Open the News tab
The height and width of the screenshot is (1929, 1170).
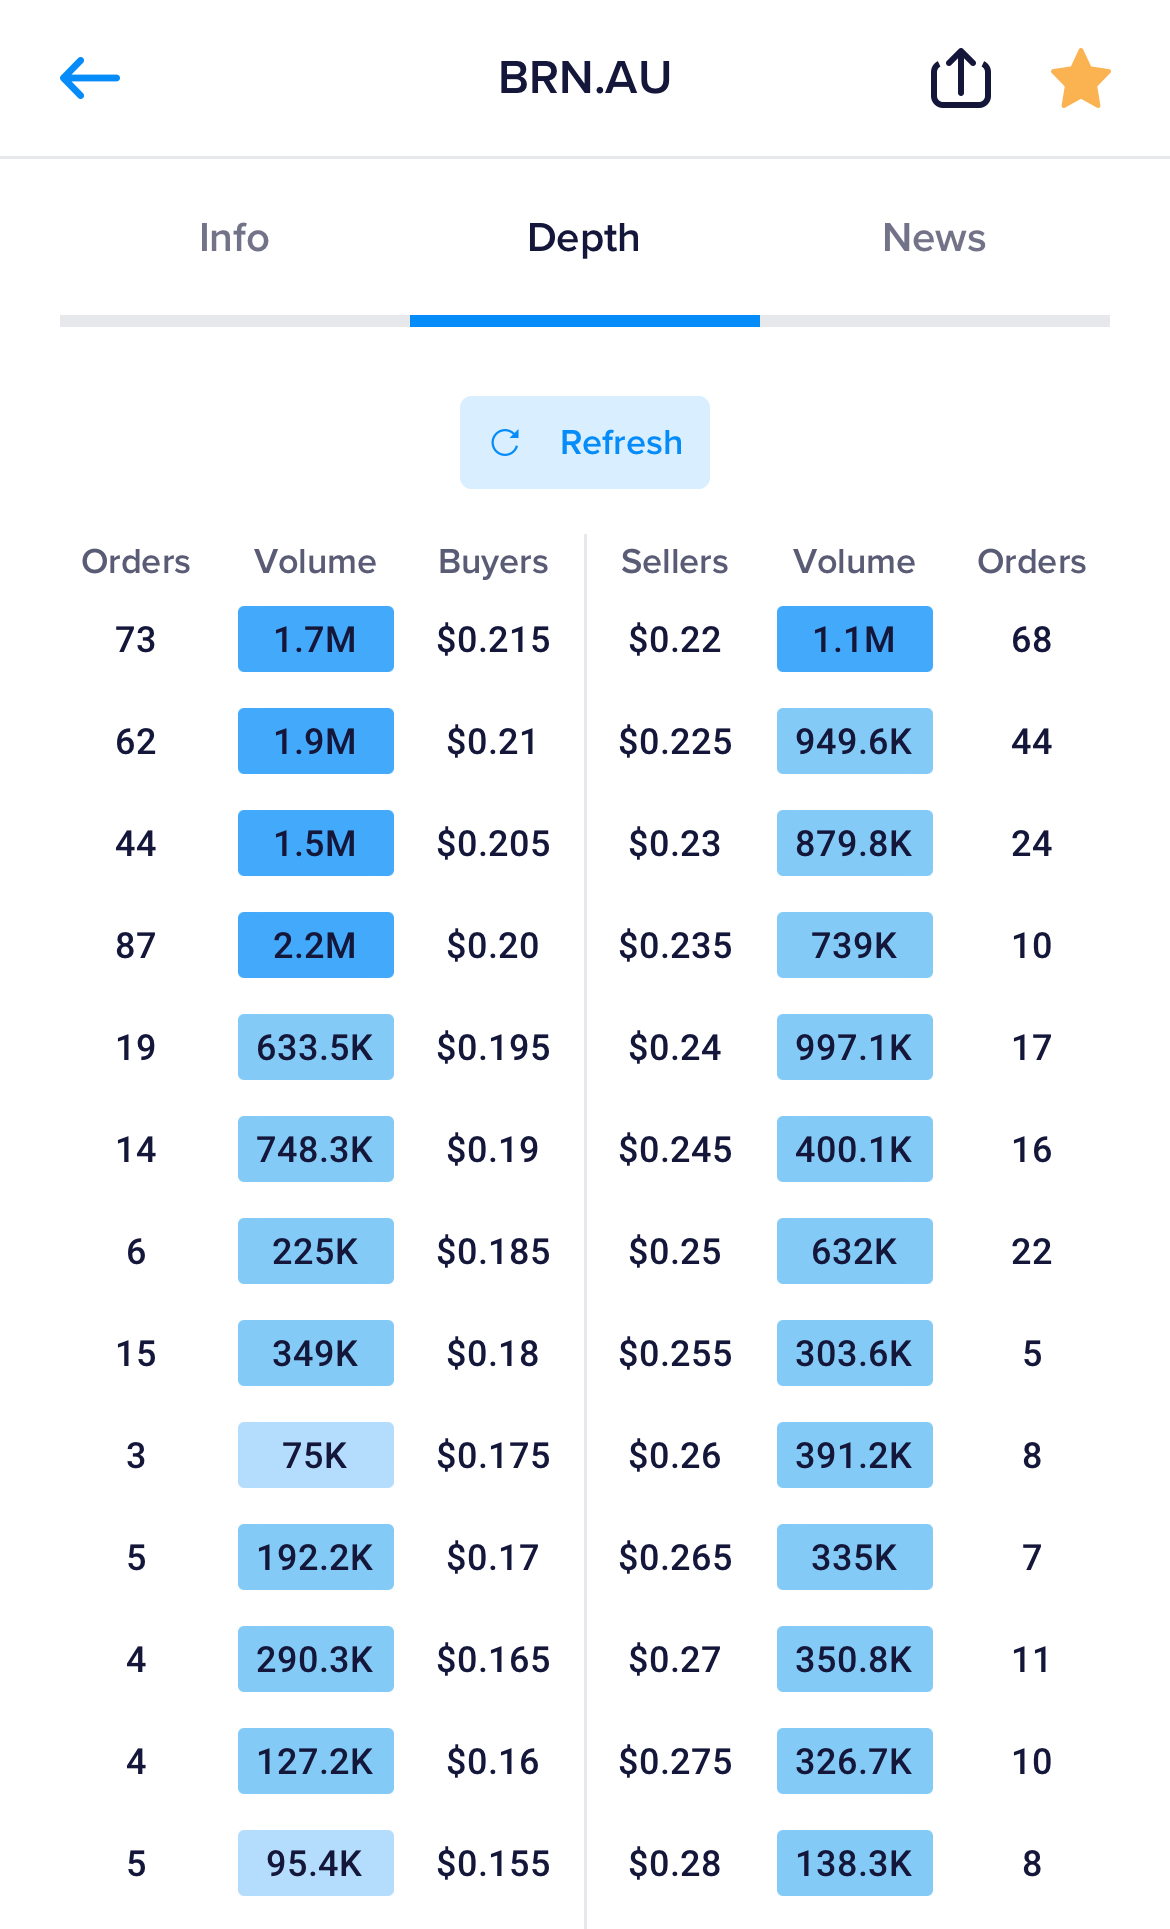[x=934, y=238]
